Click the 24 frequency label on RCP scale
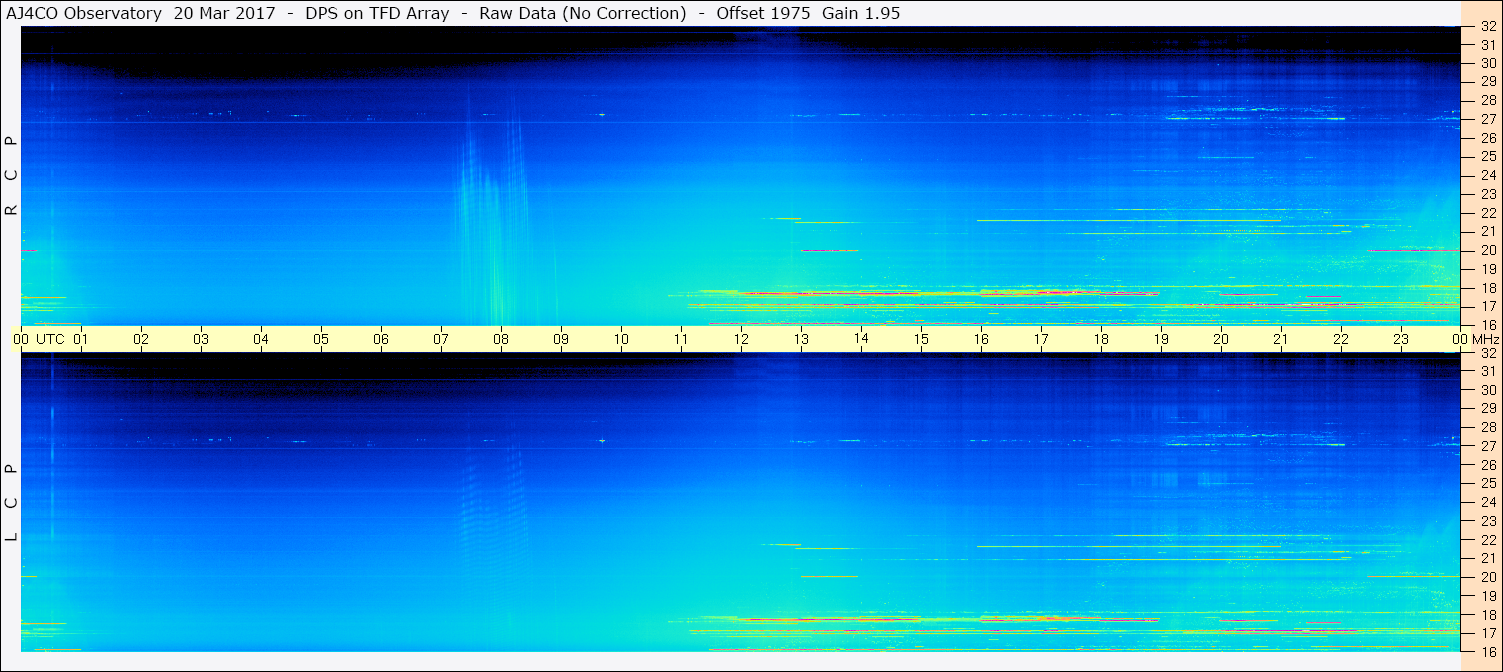The width and height of the screenshot is (1503, 672). 1488,175
